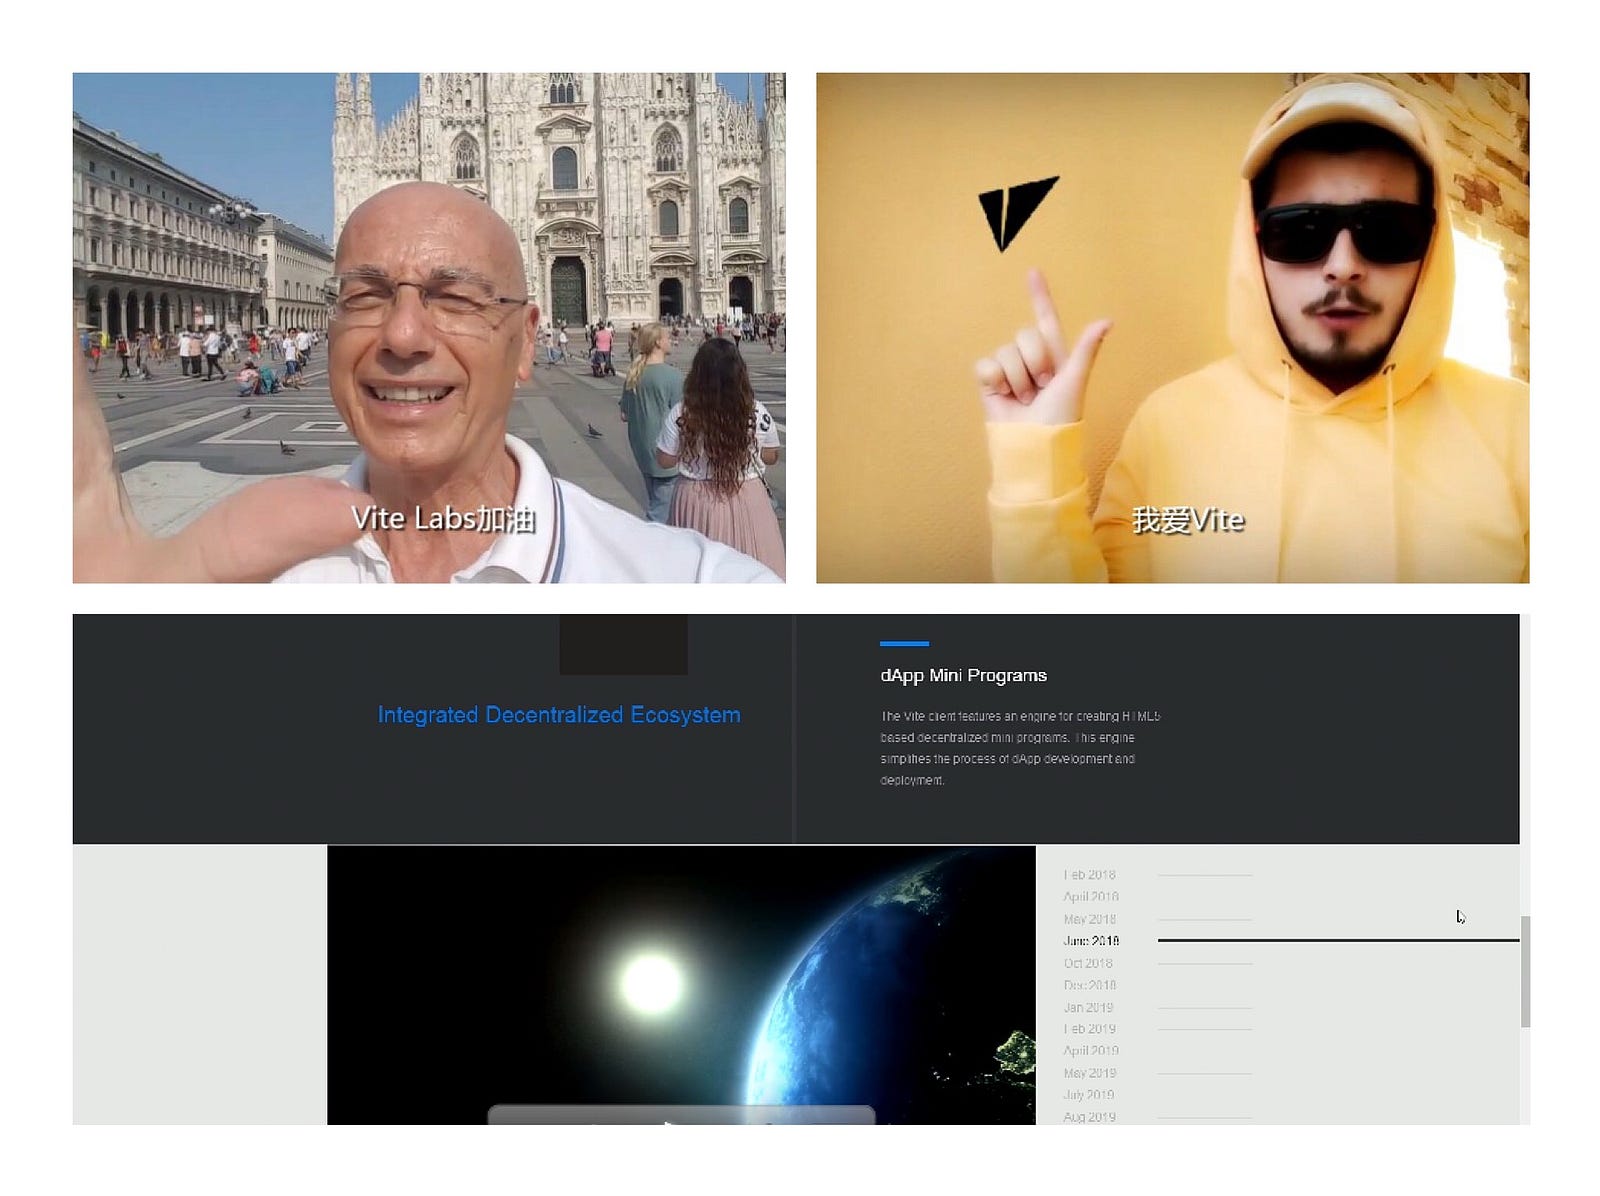Select Aug 2019 in the roadmap timeline
Screen dimensions: 1600x1196
(x=1089, y=1117)
